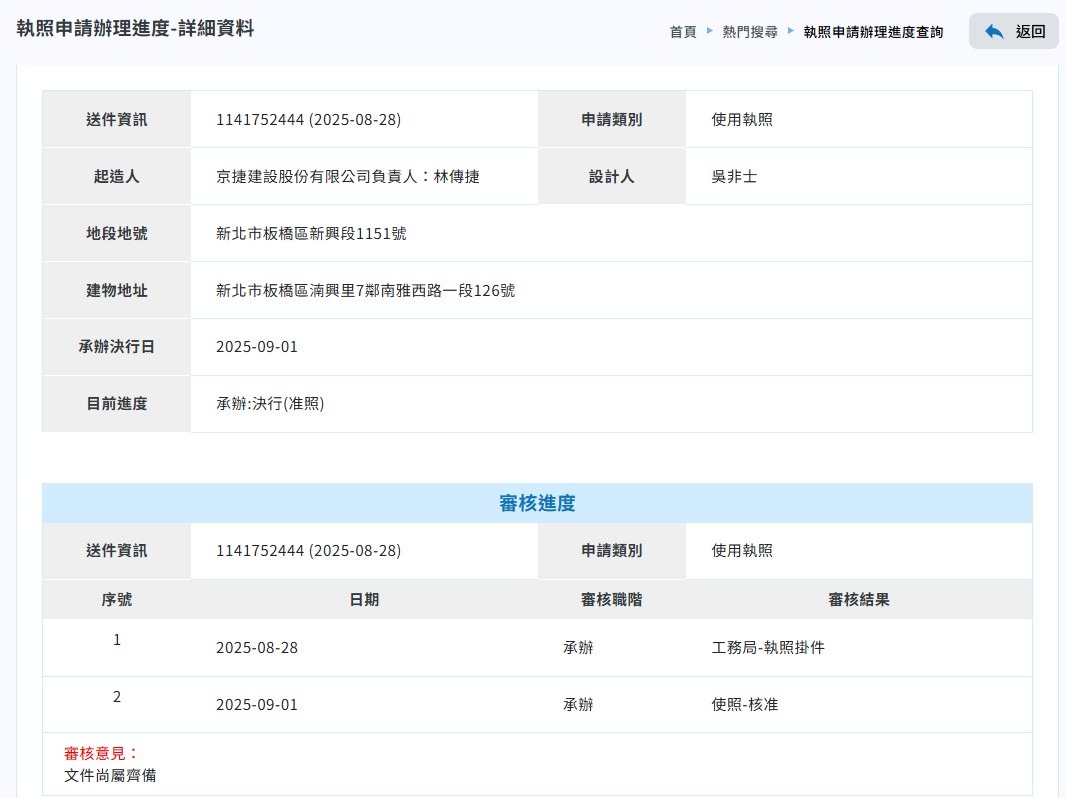
Task: Select the review comment 文件尚屬齊備
Action: tap(110, 775)
